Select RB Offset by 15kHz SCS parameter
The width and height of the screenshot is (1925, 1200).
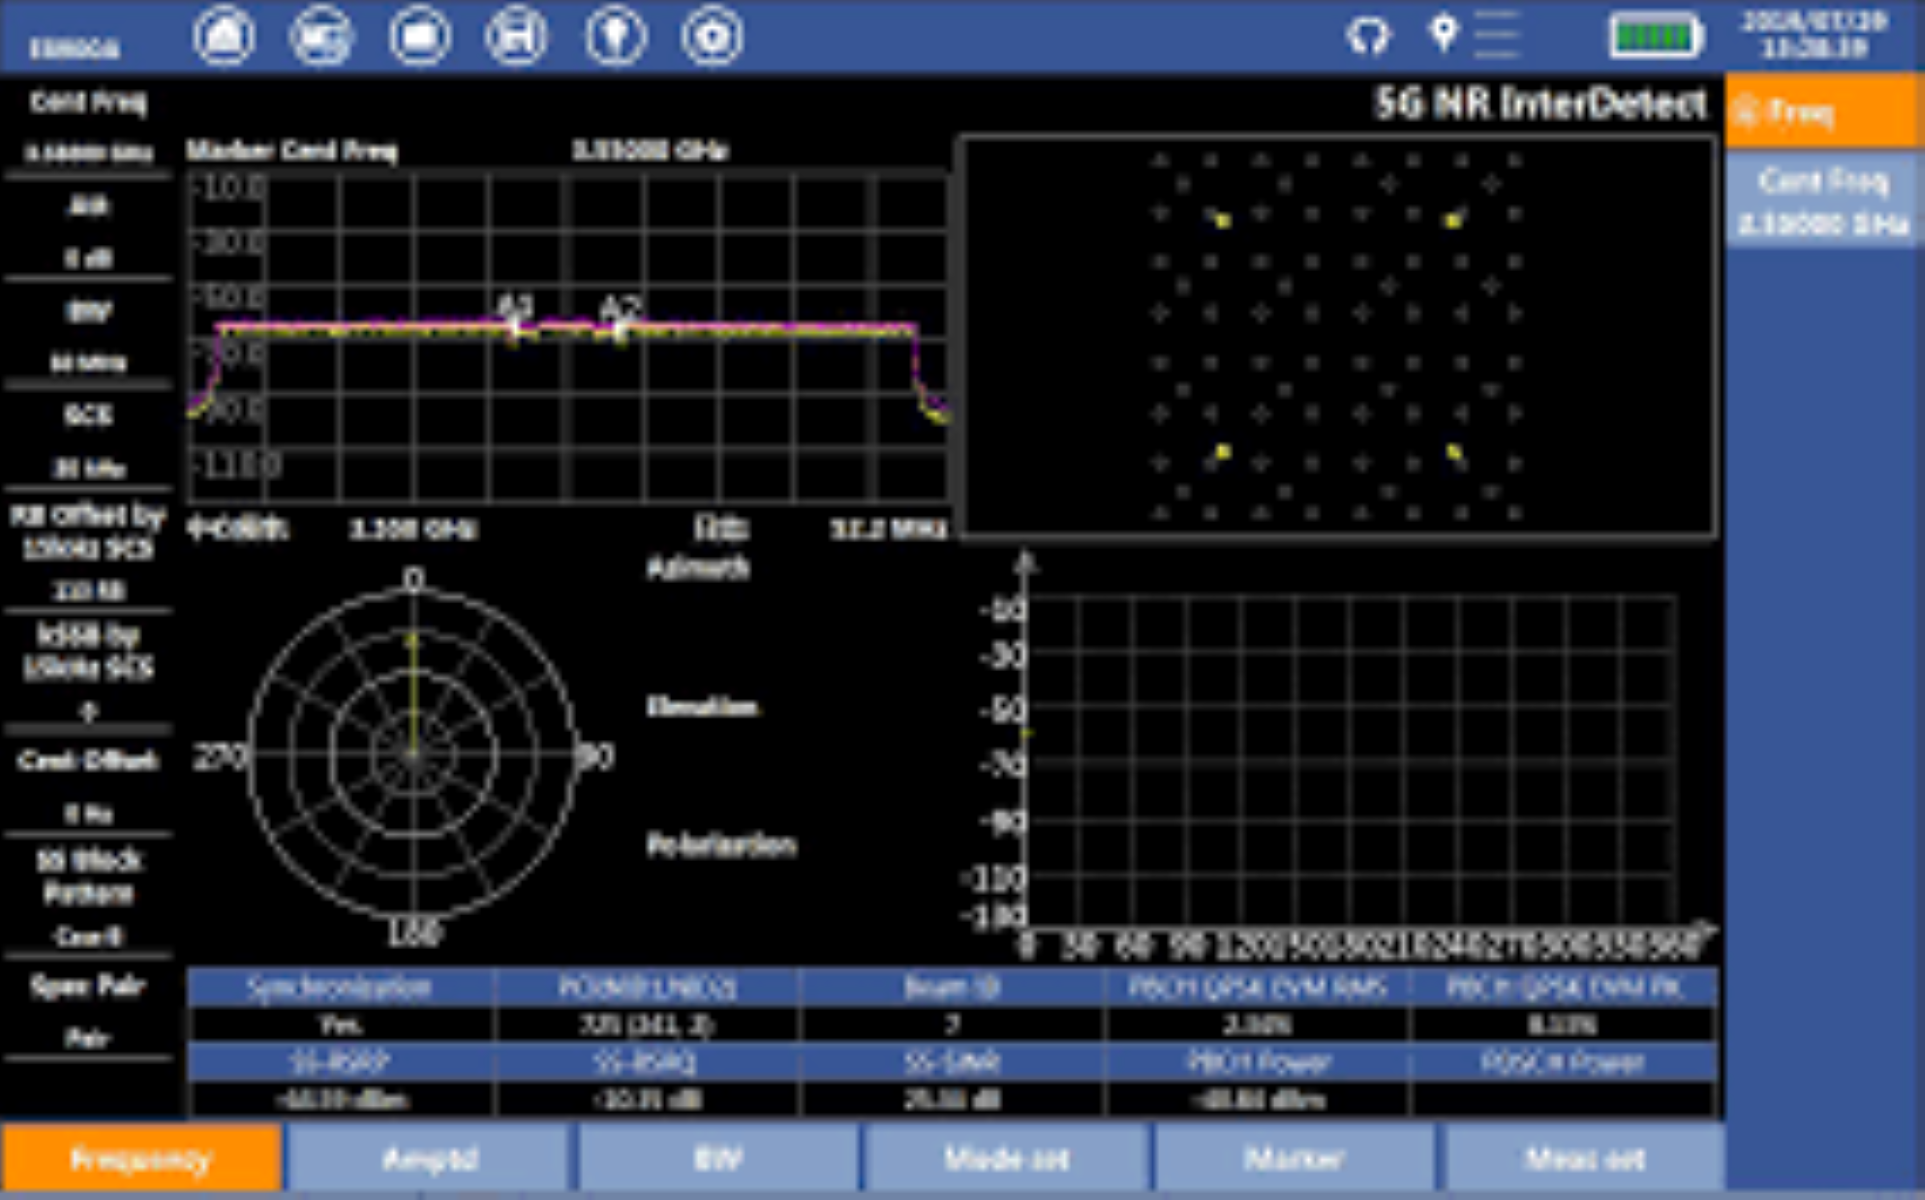coord(88,552)
